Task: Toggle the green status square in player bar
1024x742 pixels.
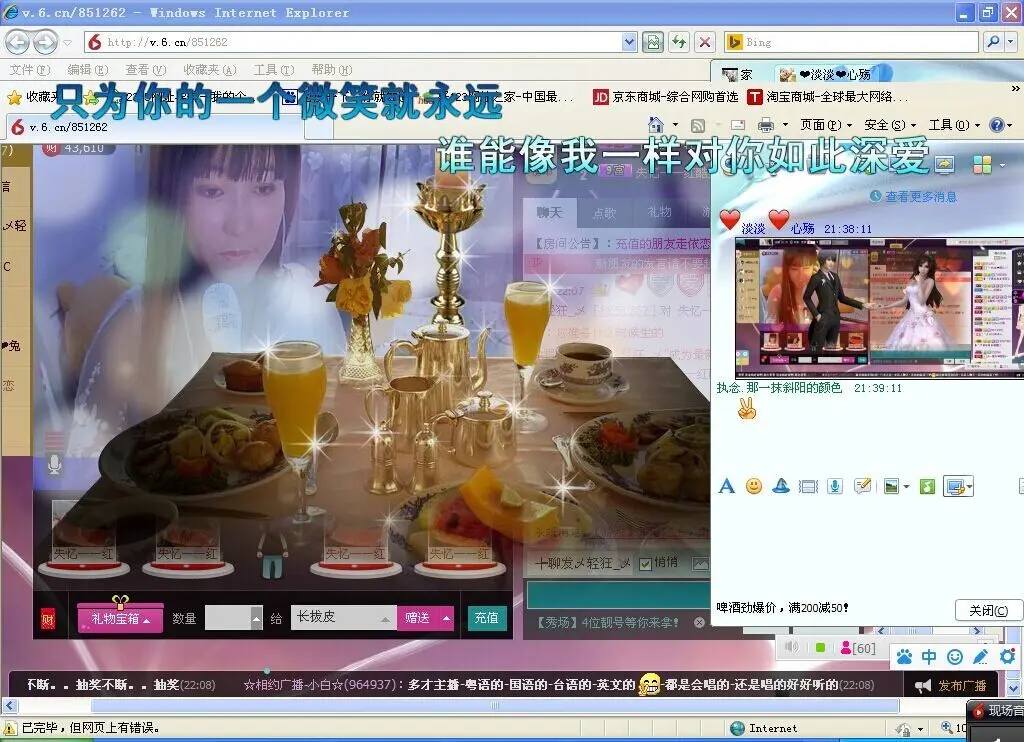Action: point(820,647)
